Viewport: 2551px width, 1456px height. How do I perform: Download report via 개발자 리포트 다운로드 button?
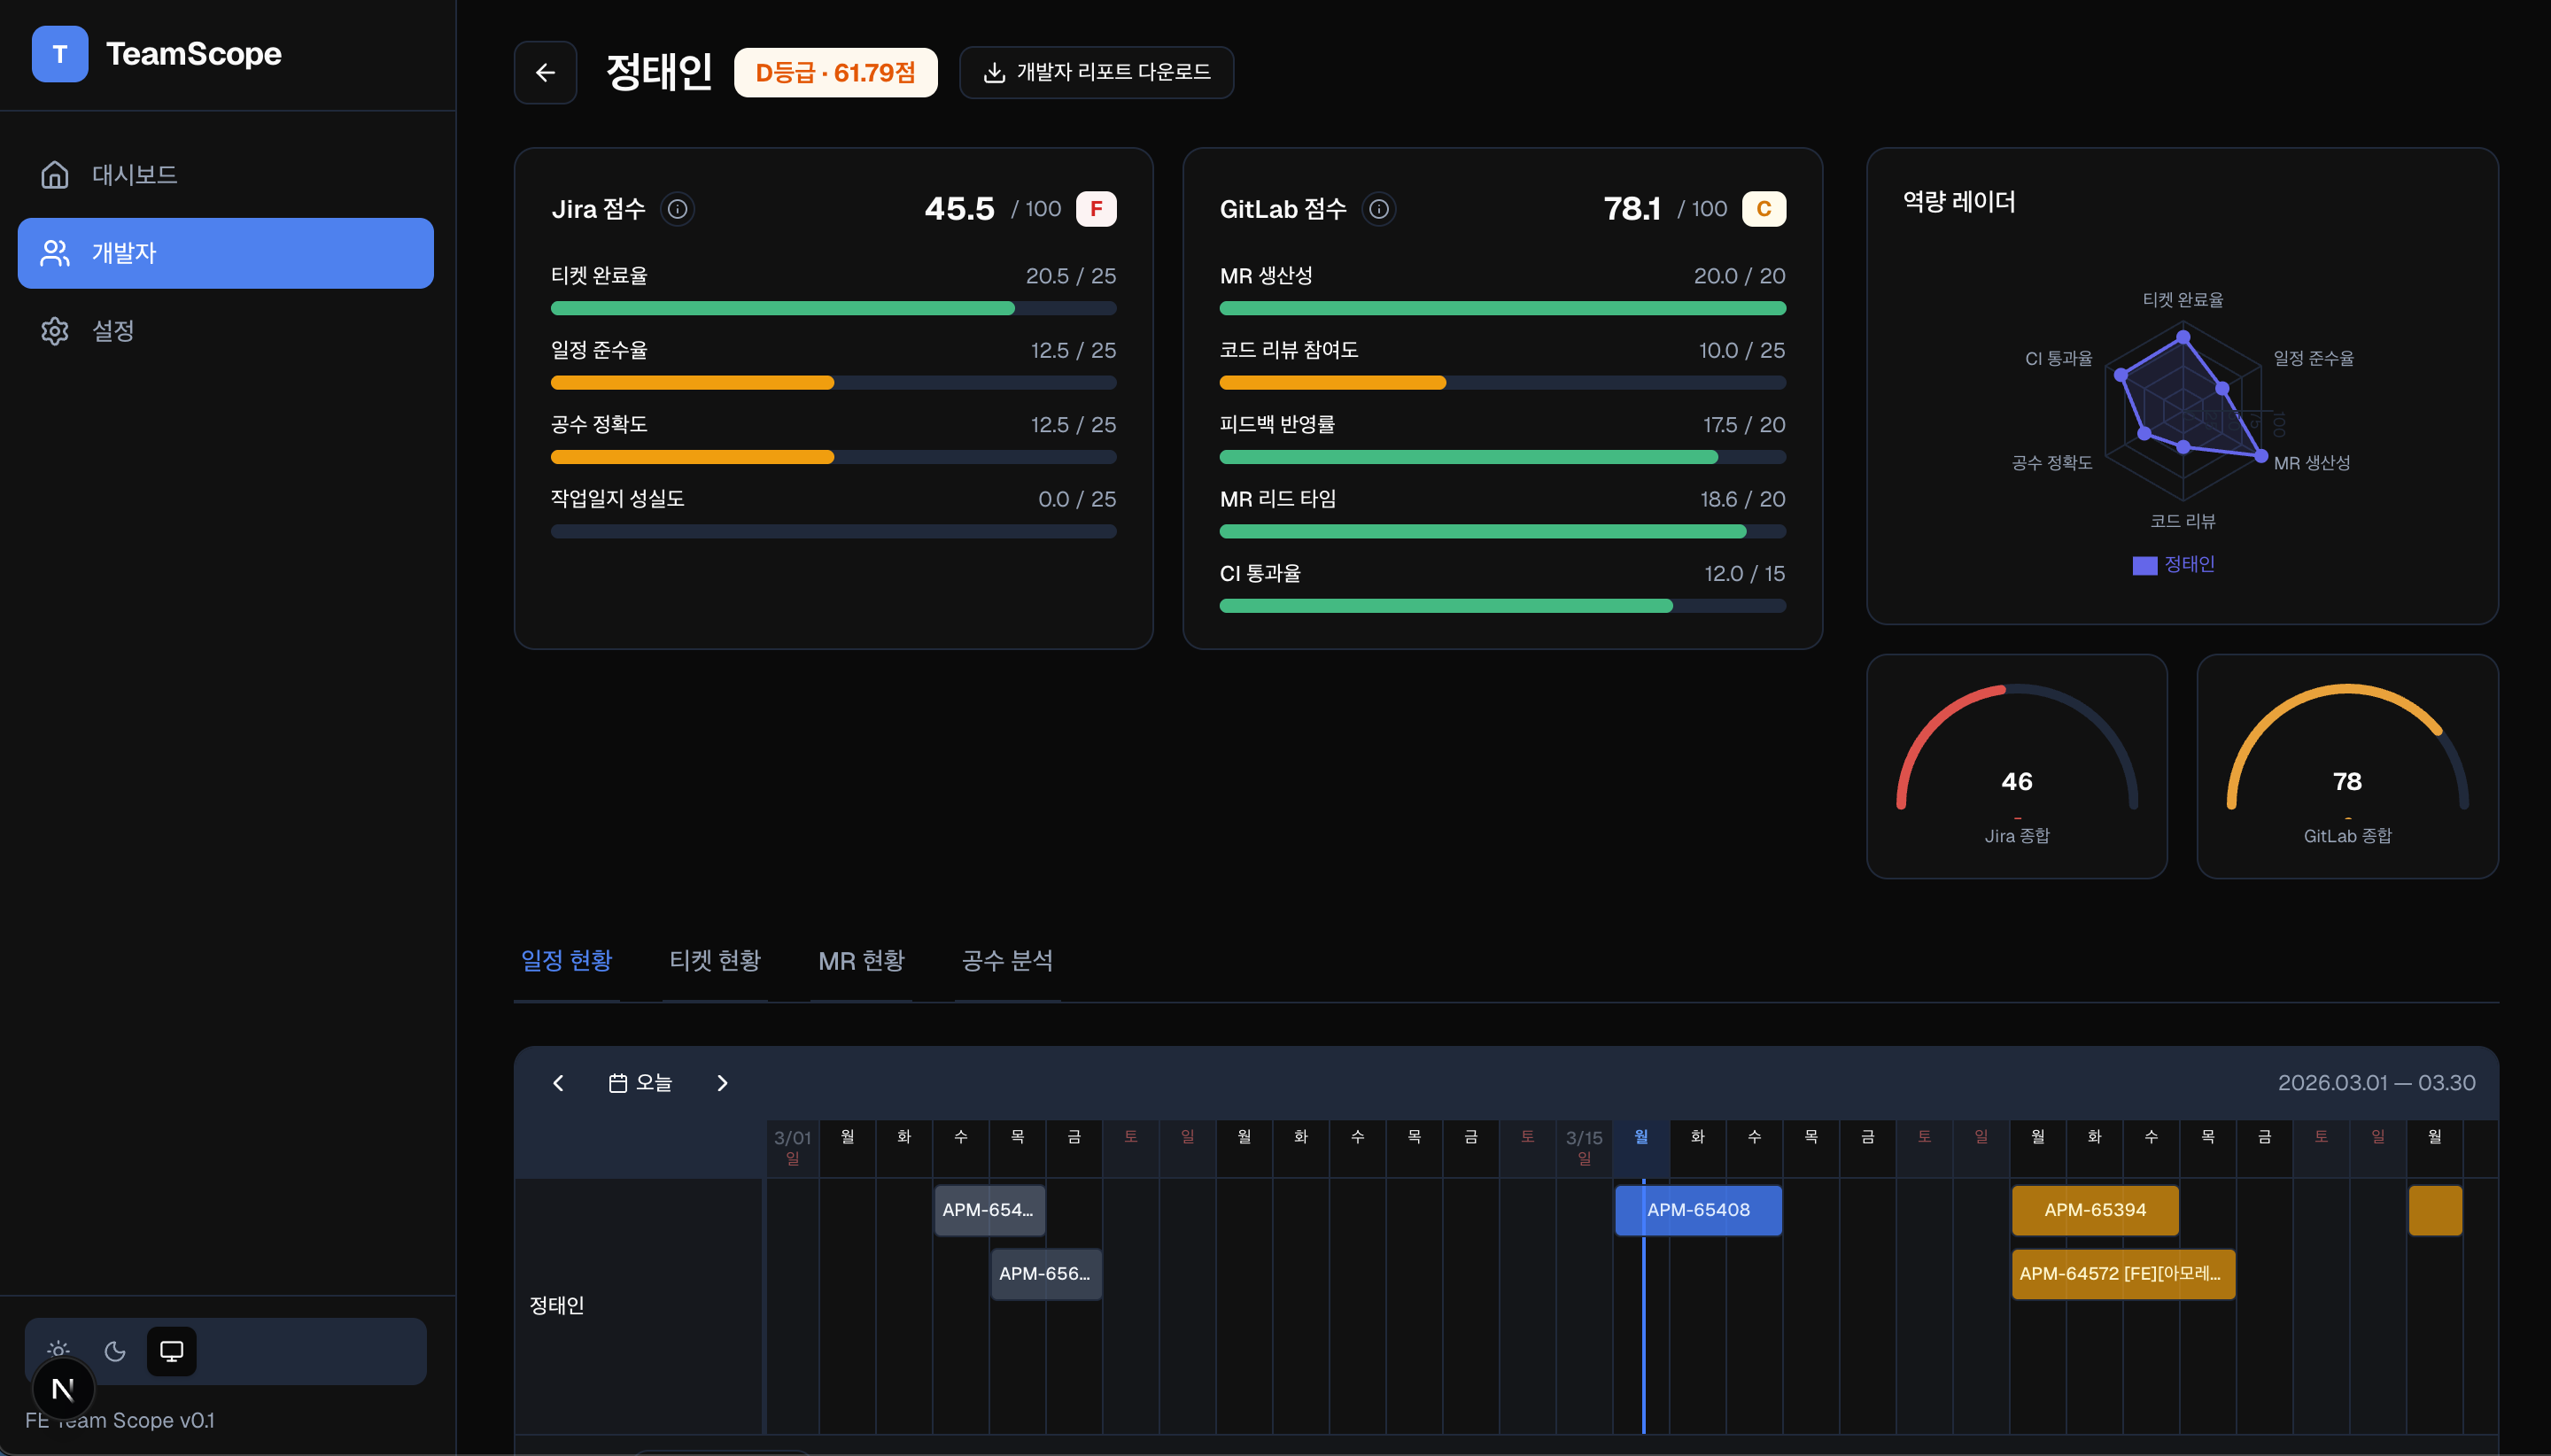[1096, 72]
